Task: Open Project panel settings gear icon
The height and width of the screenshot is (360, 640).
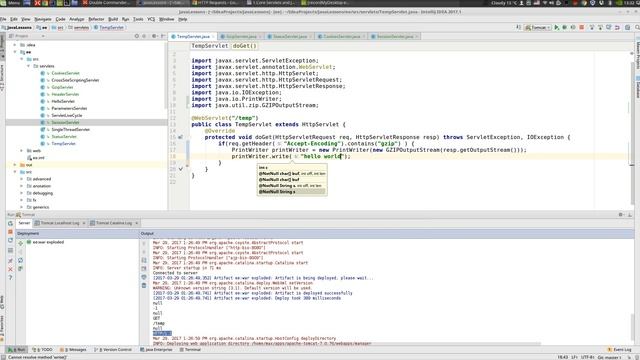Action: (154, 36)
